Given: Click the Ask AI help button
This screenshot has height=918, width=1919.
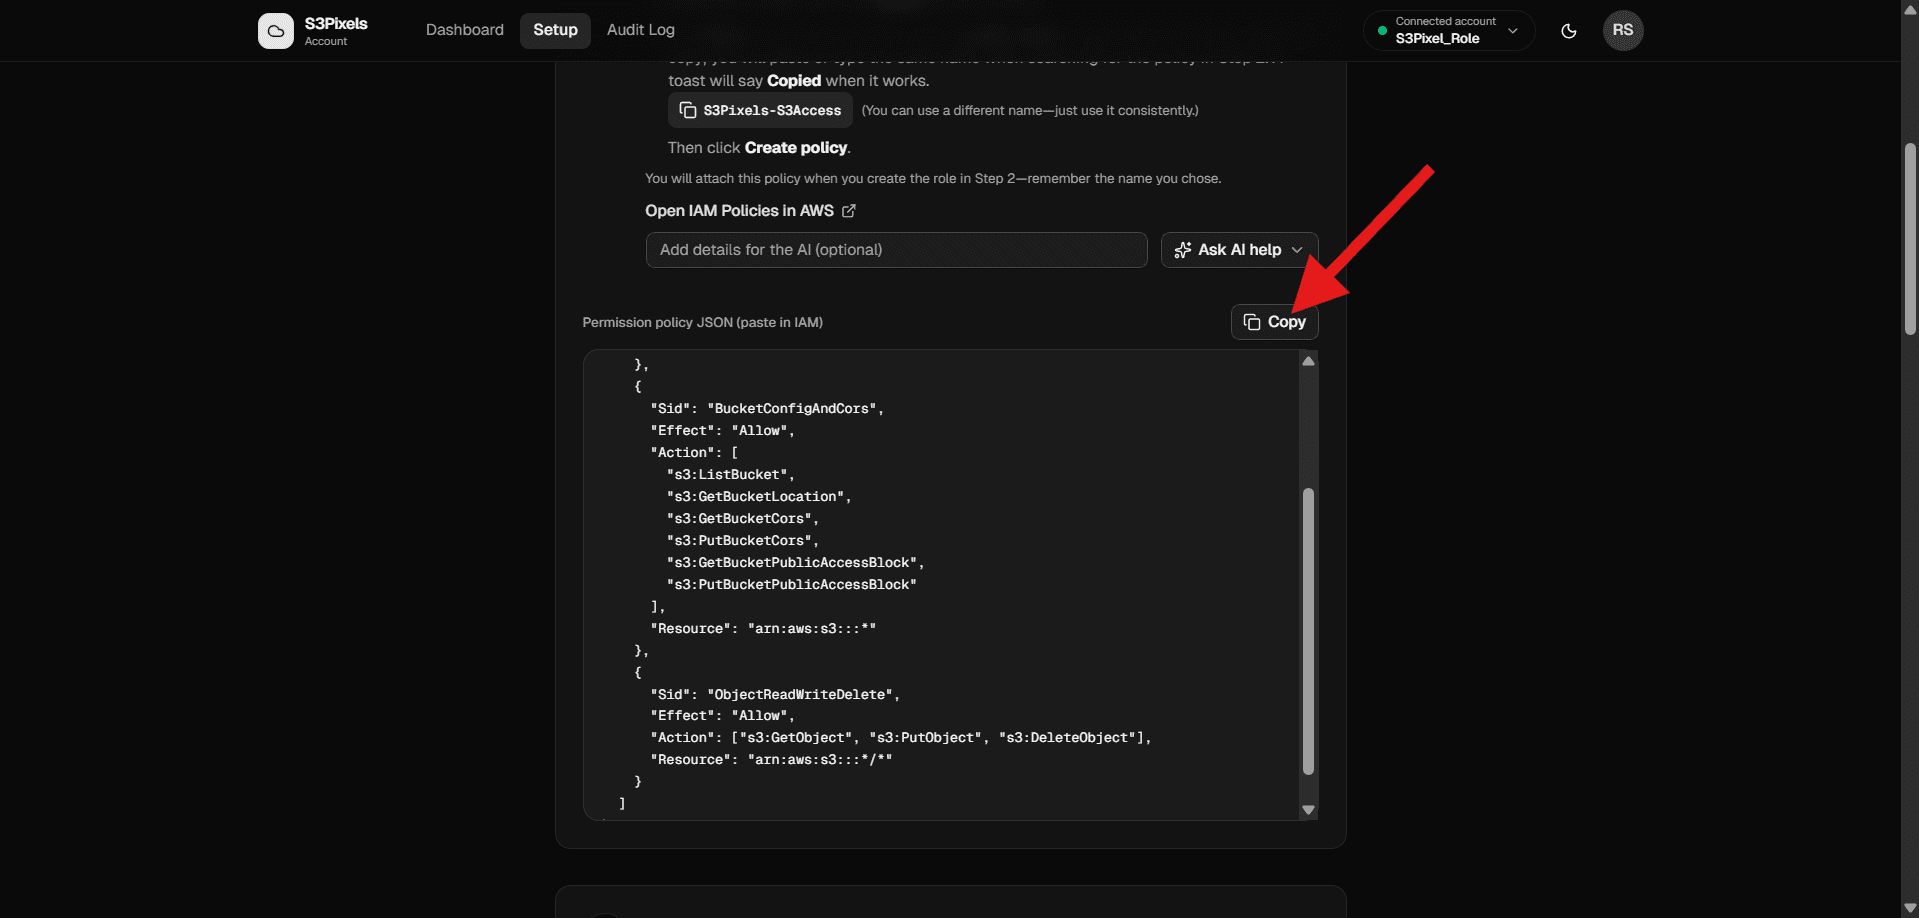Looking at the screenshot, I should pyautogui.click(x=1238, y=250).
